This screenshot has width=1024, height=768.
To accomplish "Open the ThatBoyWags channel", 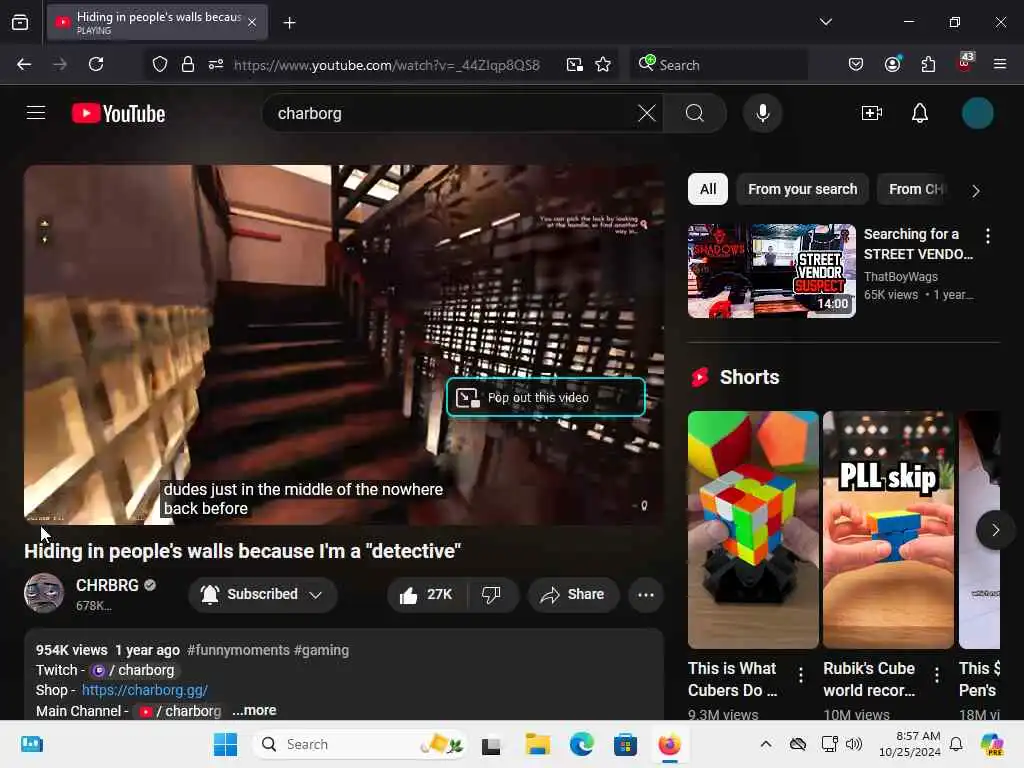I will [x=900, y=277].
